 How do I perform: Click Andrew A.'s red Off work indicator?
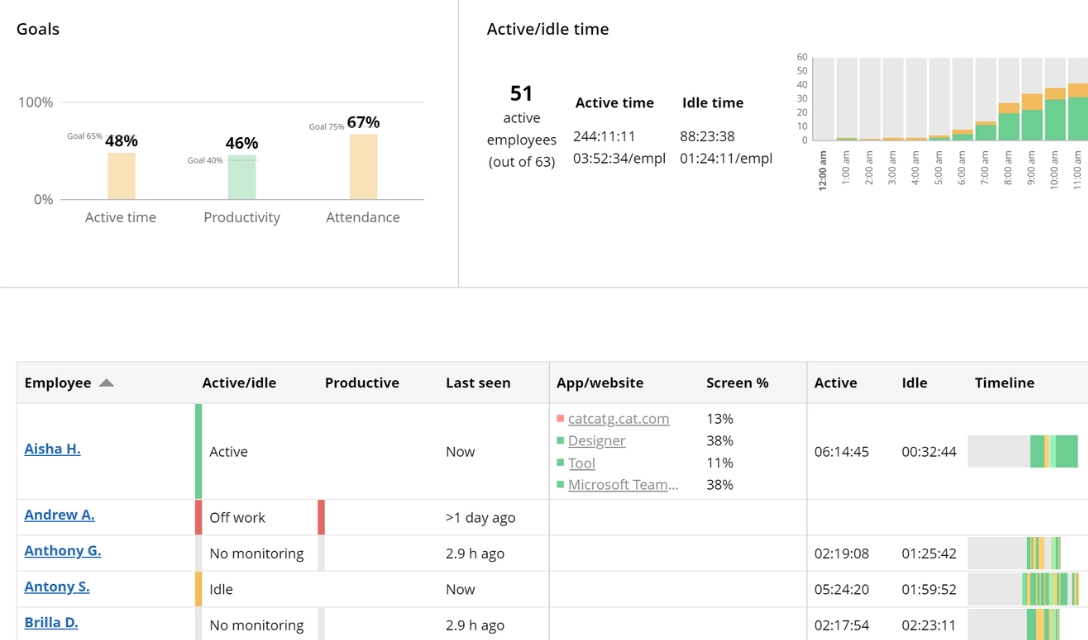[199, 517]
